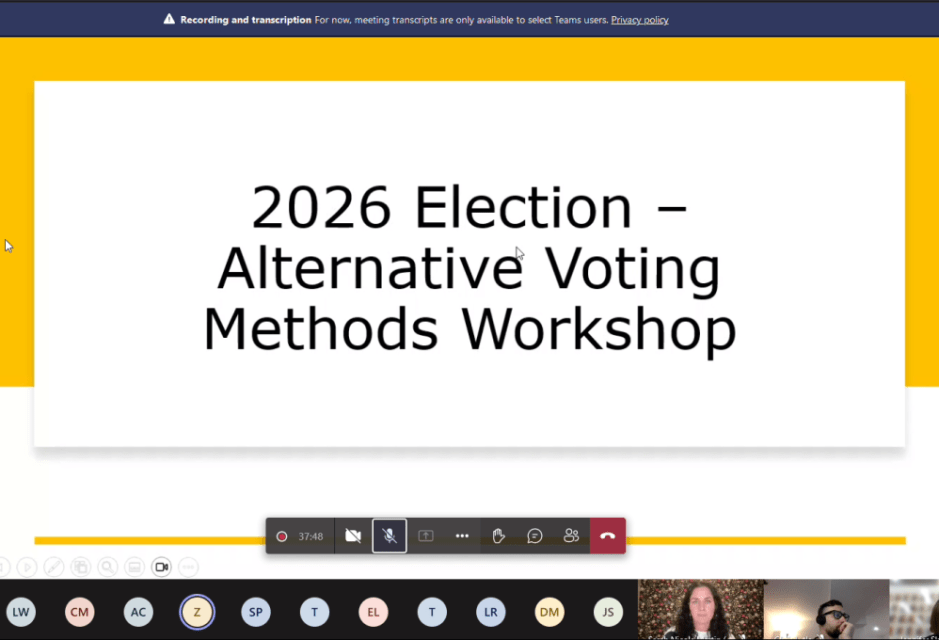Viewport: 939px width, 640px height.
Task: Hang up the call with red button
Action: [608, 536]
